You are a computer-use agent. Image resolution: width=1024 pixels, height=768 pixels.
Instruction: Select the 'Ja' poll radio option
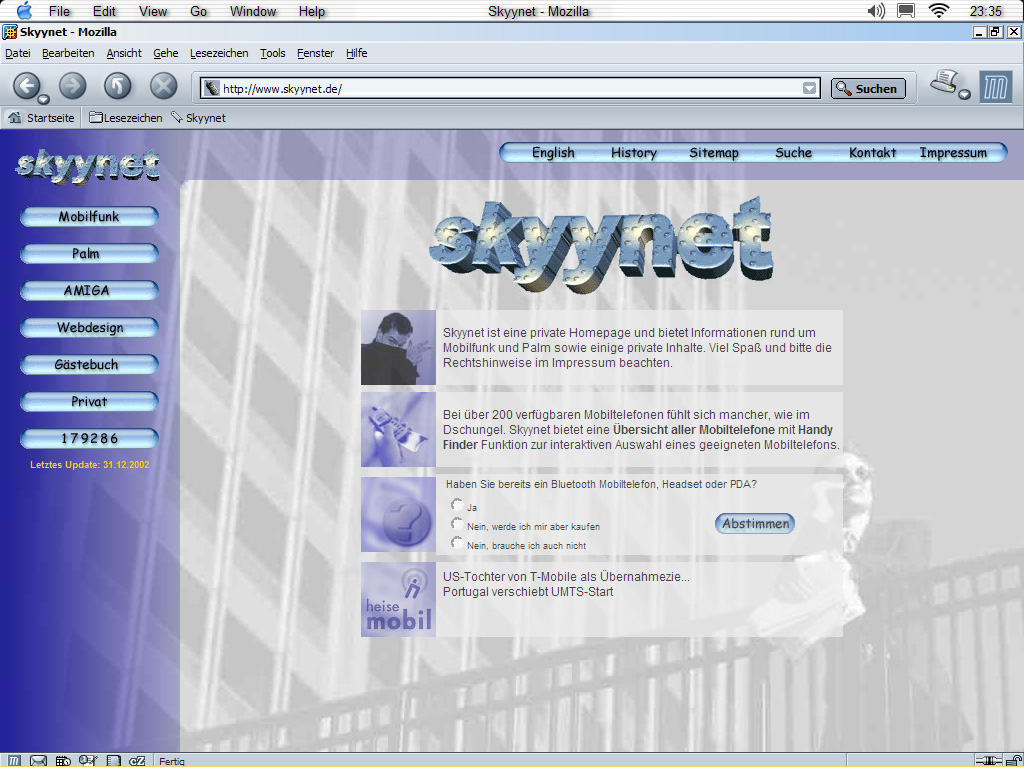(457, 505)
